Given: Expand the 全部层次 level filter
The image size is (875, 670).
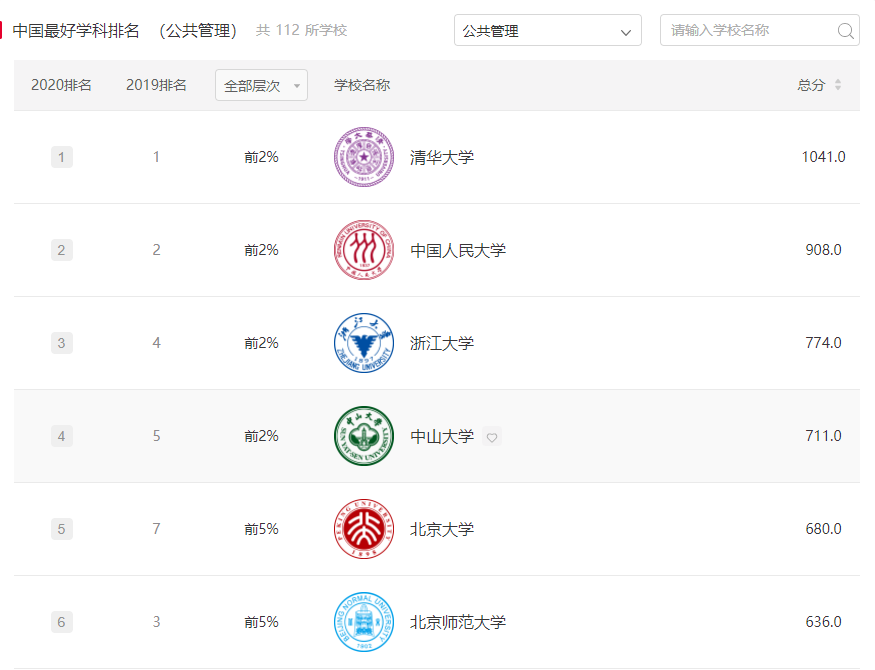Looking at the screenshot, I should pos(261,85).
